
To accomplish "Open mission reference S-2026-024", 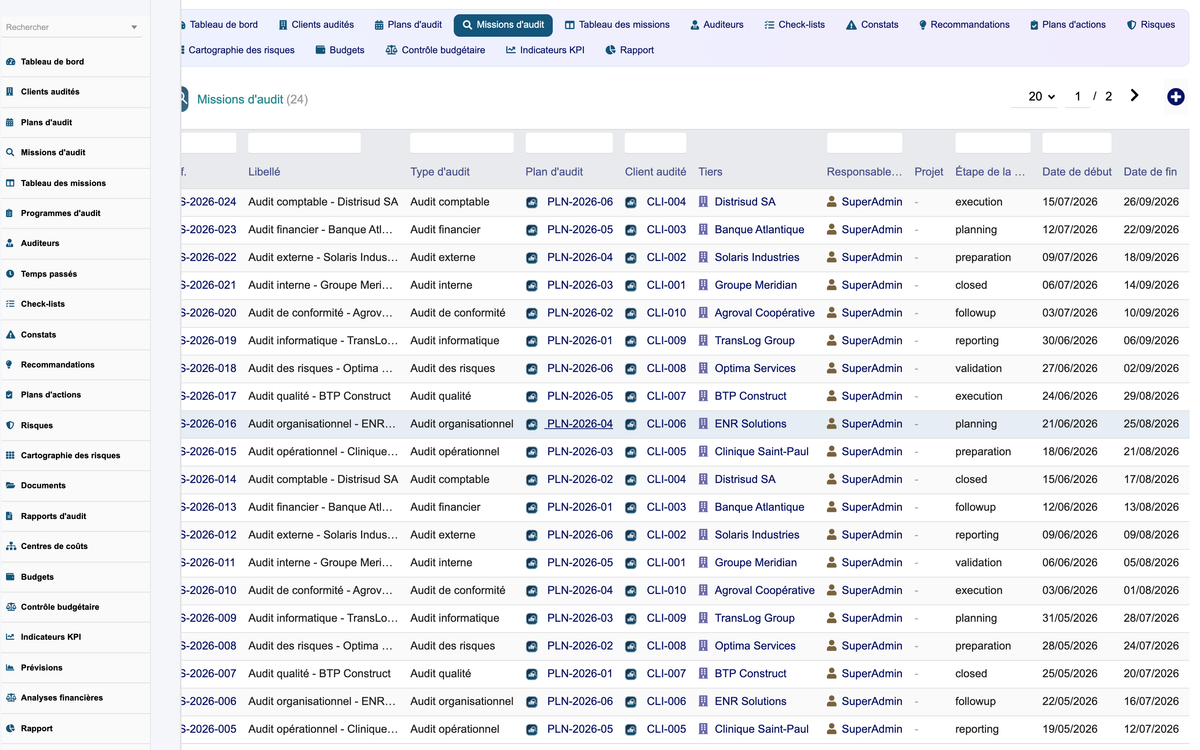I will coord(209,202).
